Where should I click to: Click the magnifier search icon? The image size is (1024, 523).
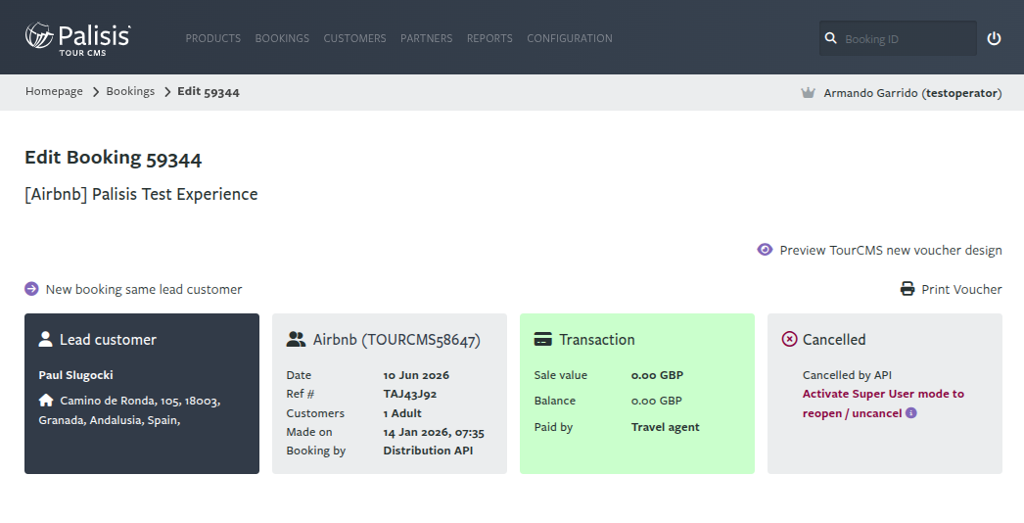(x=831, y=39)
